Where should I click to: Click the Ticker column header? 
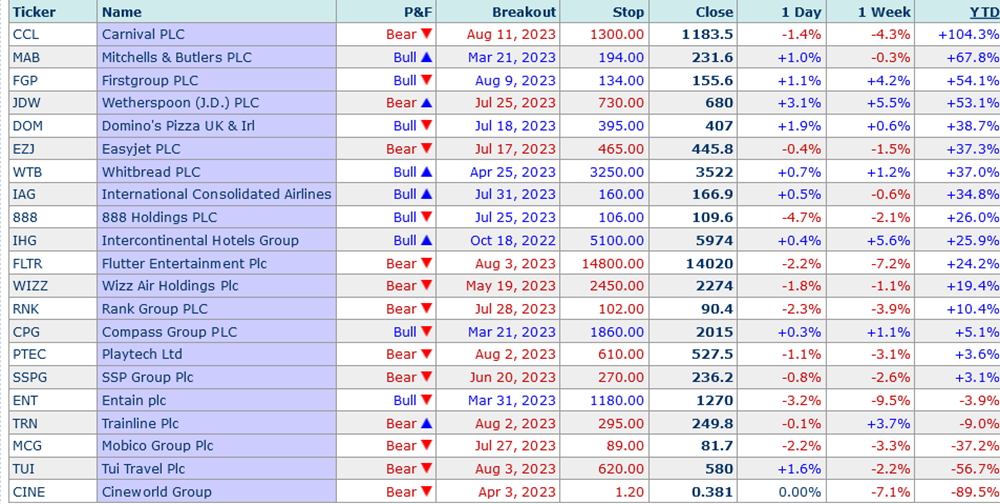(x=33, y=12)
